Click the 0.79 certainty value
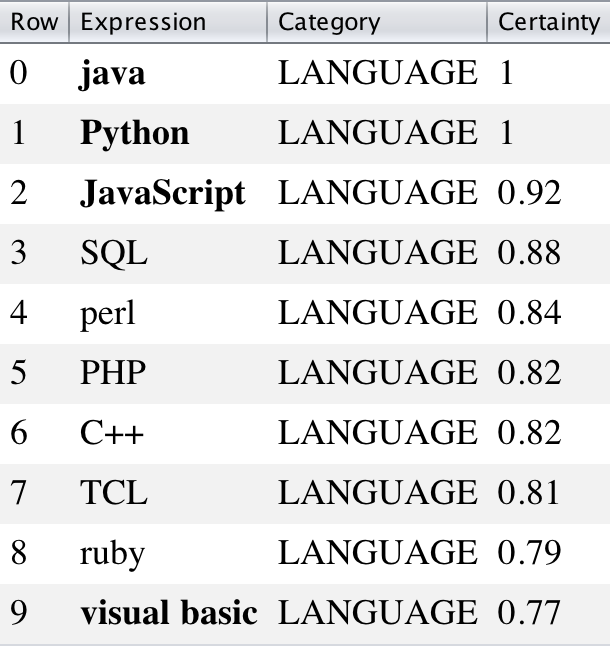 pyautogui.click(x=529, y=553)
